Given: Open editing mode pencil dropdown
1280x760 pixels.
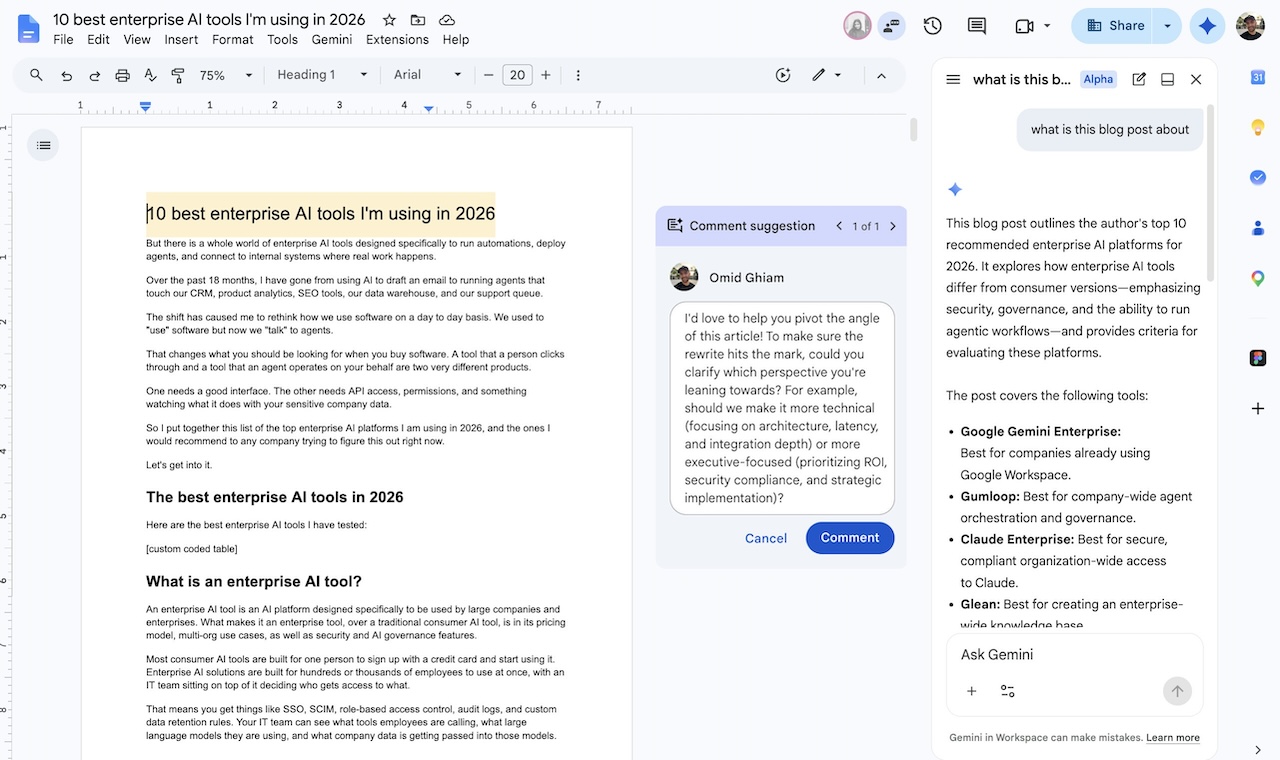Looking at the screenshot, I should click(827, 75).
